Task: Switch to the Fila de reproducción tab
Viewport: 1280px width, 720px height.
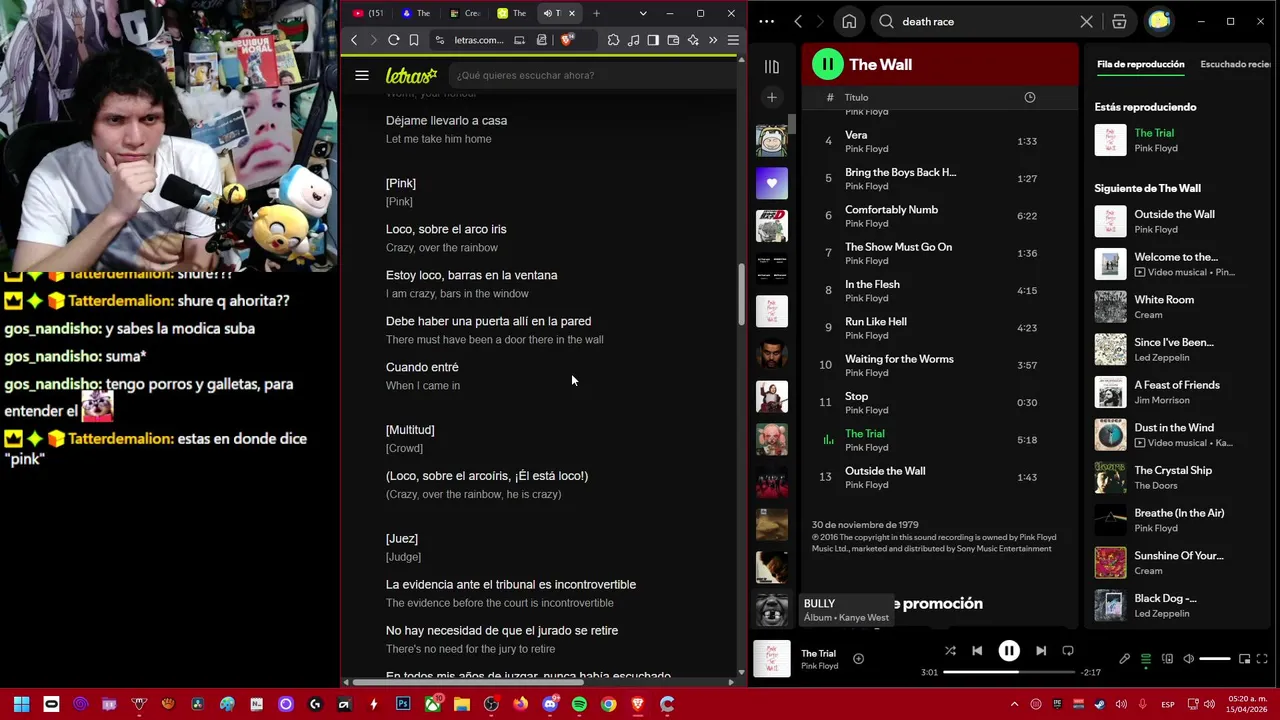Action: [x=1140, y=64]
